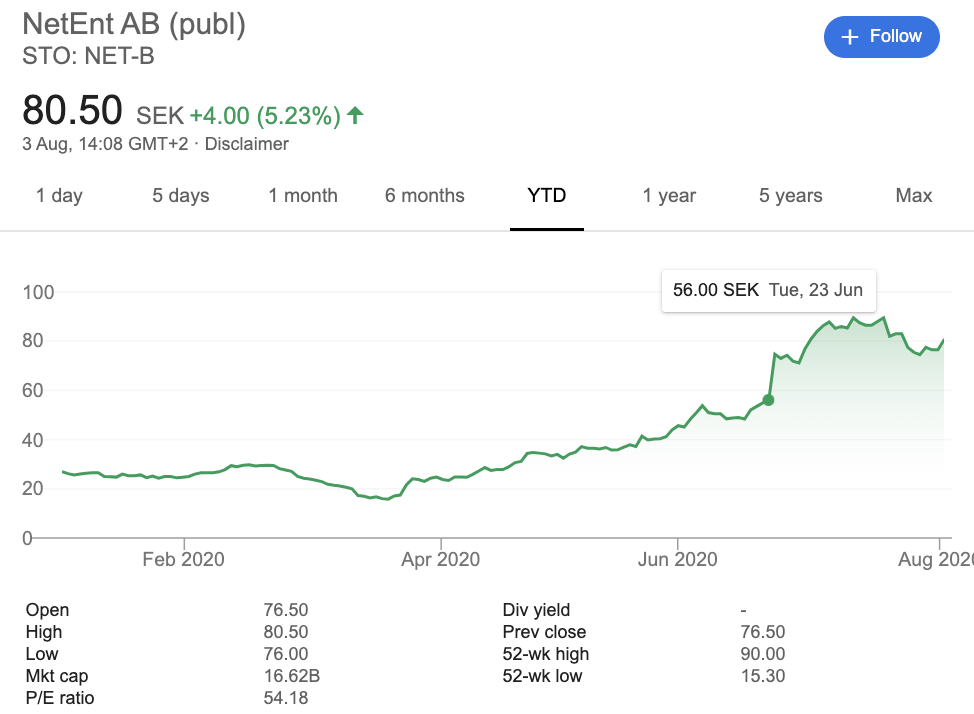Viewport: 974px width, 714px height.
Task: Select the YTD tab
Action: (547, 196)
